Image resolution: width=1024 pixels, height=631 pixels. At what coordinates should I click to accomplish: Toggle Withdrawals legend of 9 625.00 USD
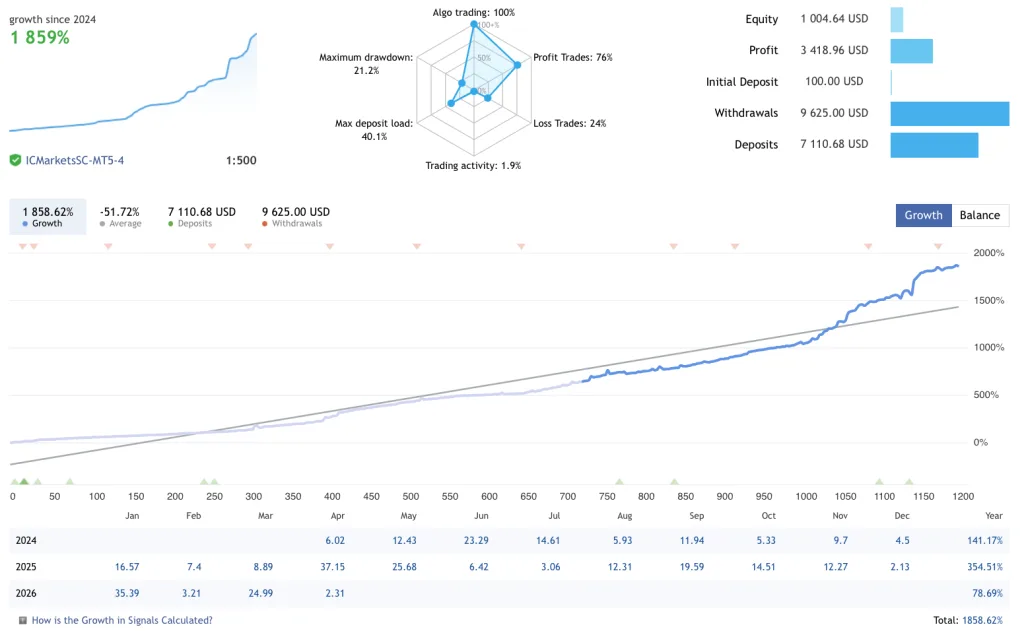point(296,217)
